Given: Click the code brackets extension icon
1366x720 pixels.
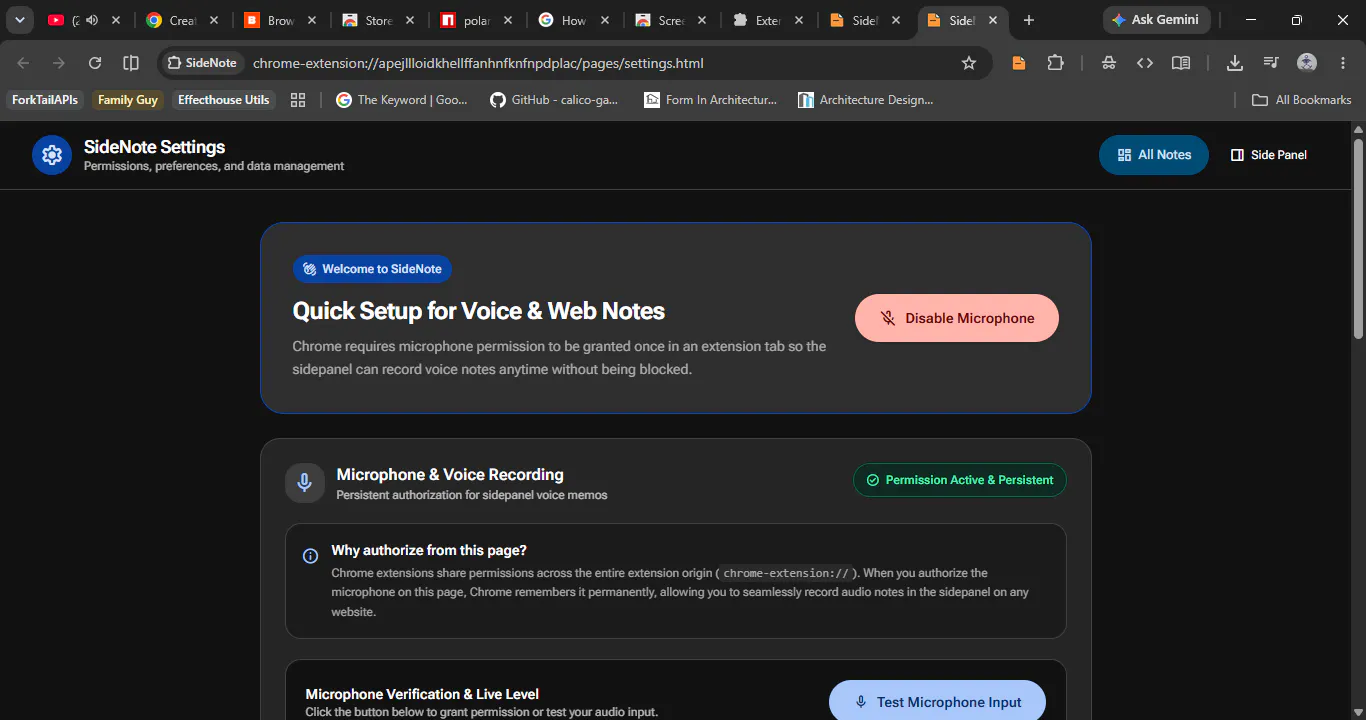Looking at the screenshot, I should [x=1145, y=63].
